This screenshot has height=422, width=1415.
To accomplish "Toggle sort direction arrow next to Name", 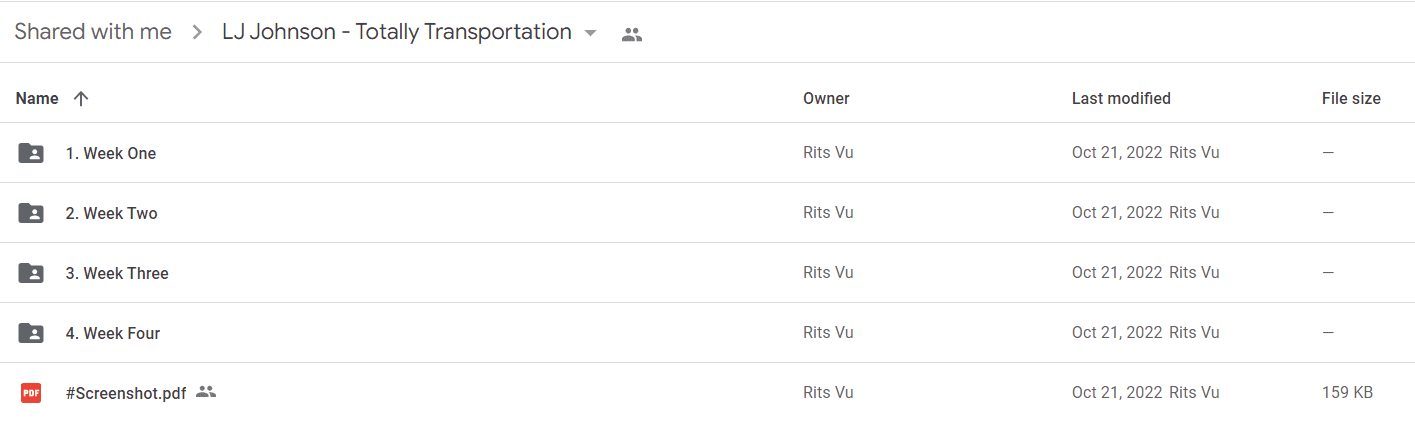I will pyautogui.click(x=82, y=98).
